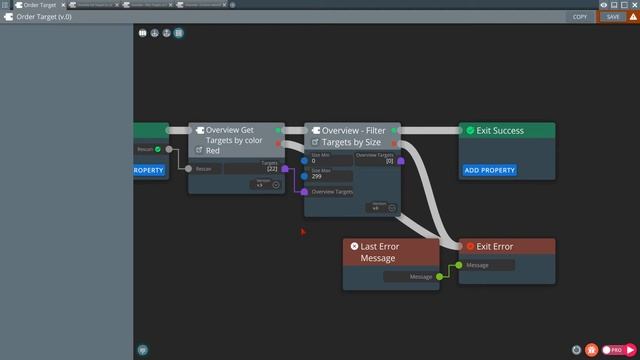The height and width of the screenshot is (360, 640).
Task: Click the Order Target (v.0) title
Action: coord(44,17)
